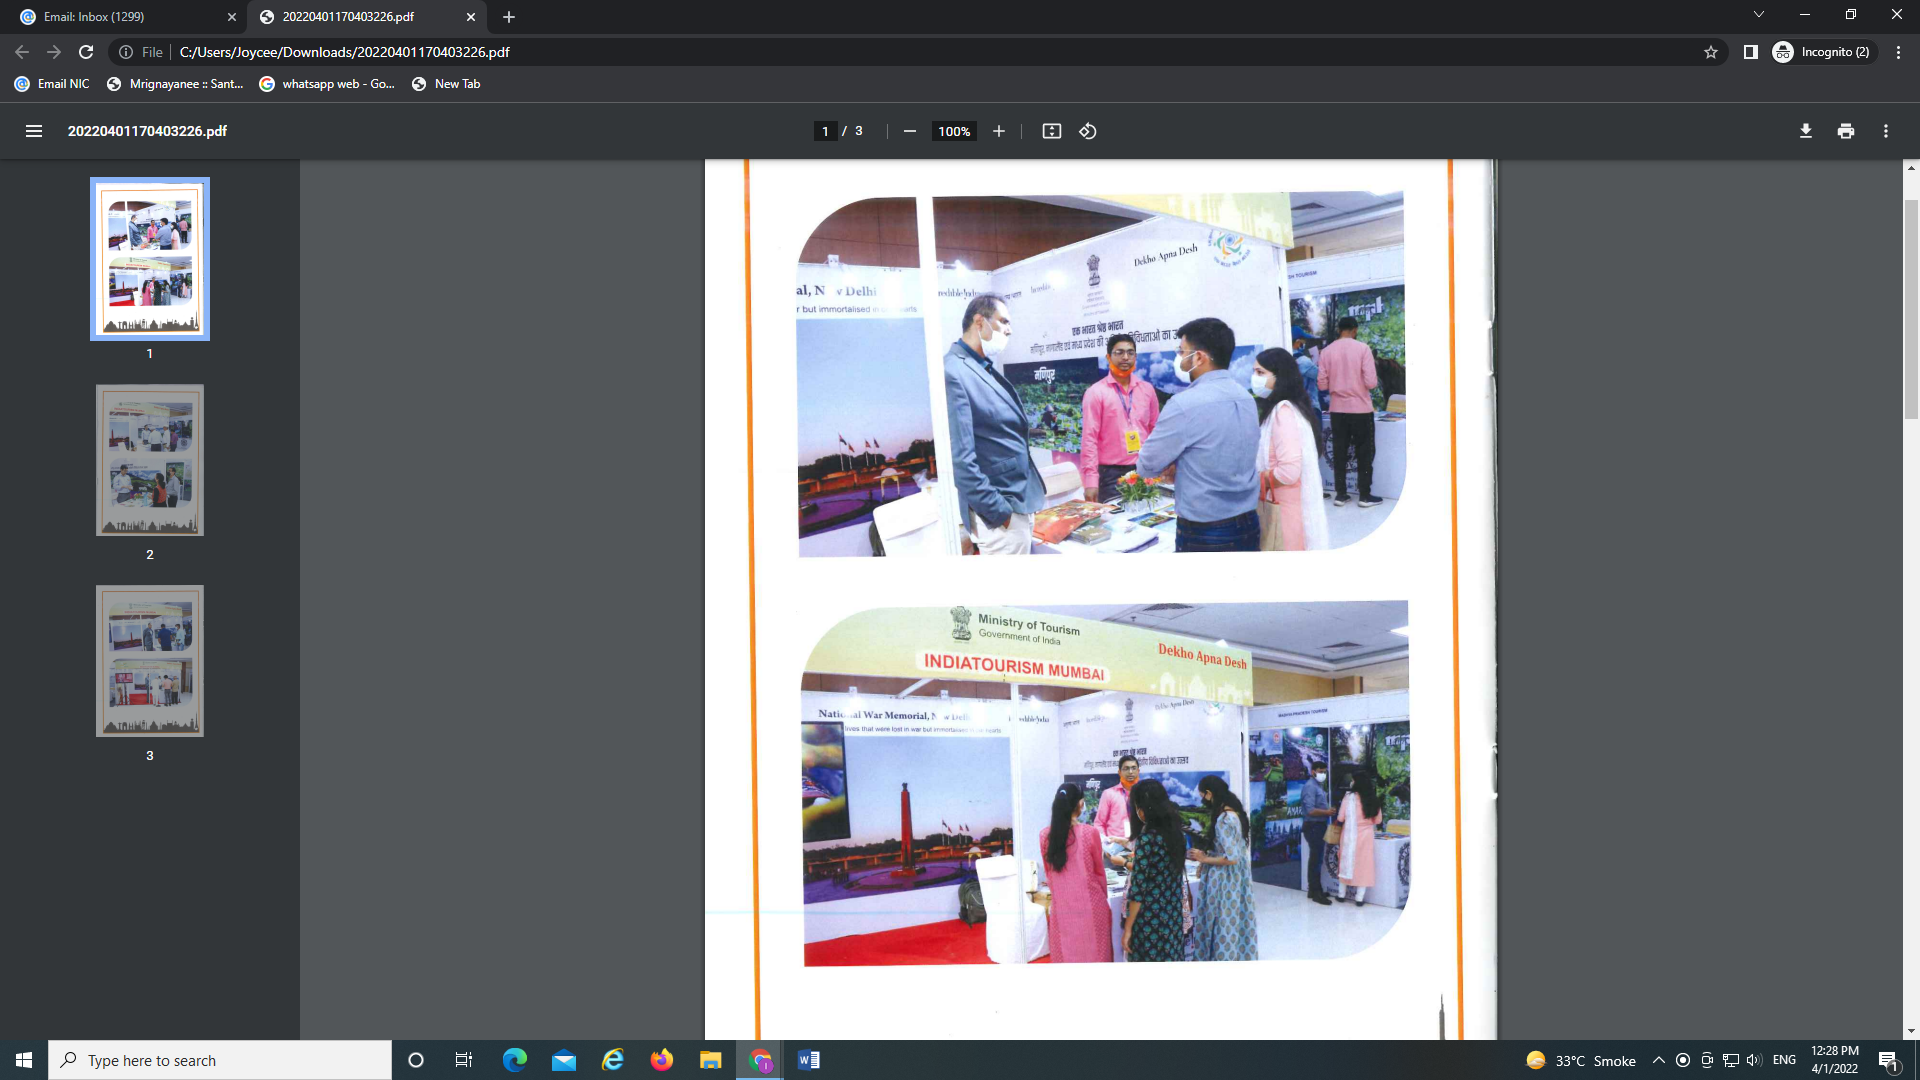Open the tab search dropdown arrow

[1759, 15]
